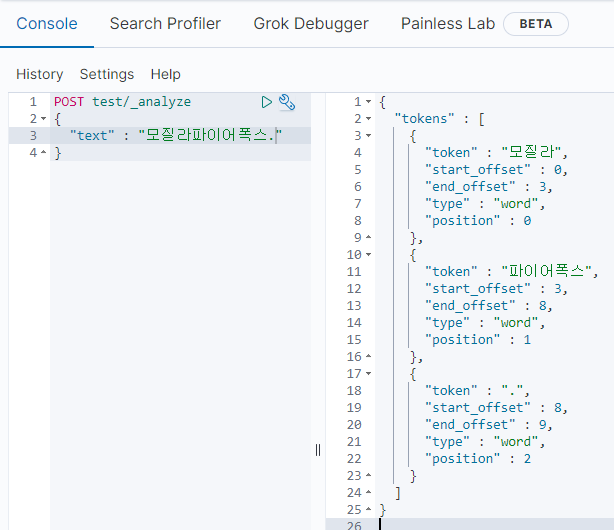Image resolution: width=614 pixels, height=530 pixels.
Task: Switch to the Grok Debugger tab
Action: (311, 23)
